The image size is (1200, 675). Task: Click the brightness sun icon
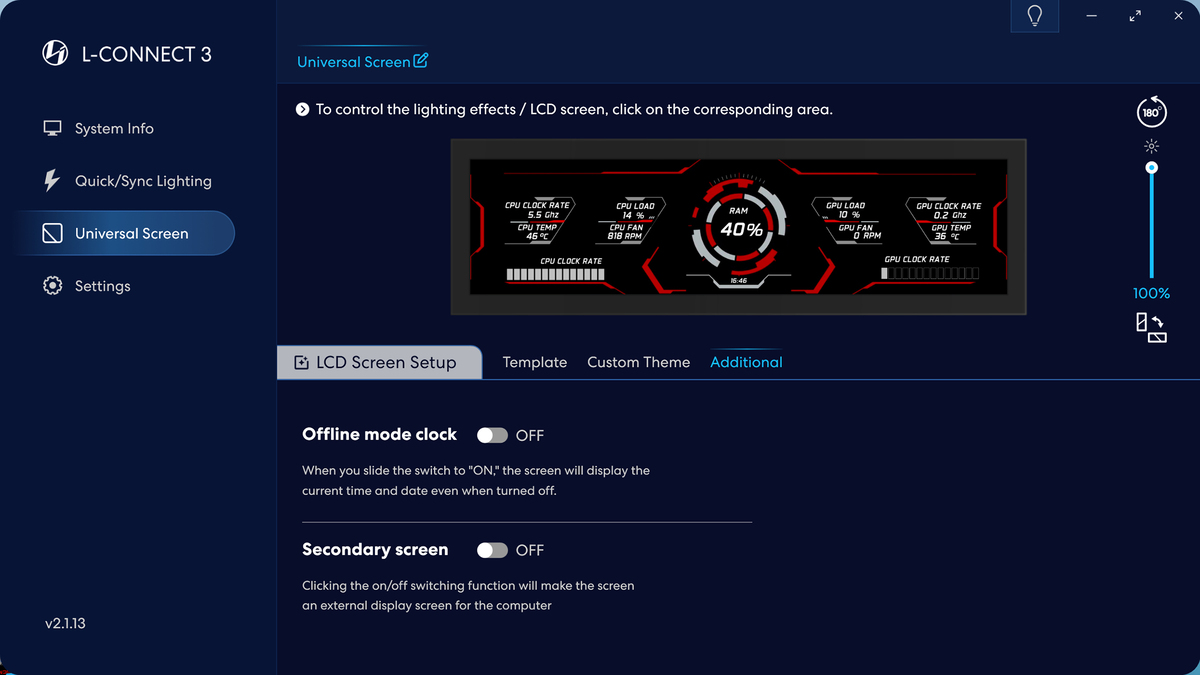pyautogui.click(x=1152, y=146)
